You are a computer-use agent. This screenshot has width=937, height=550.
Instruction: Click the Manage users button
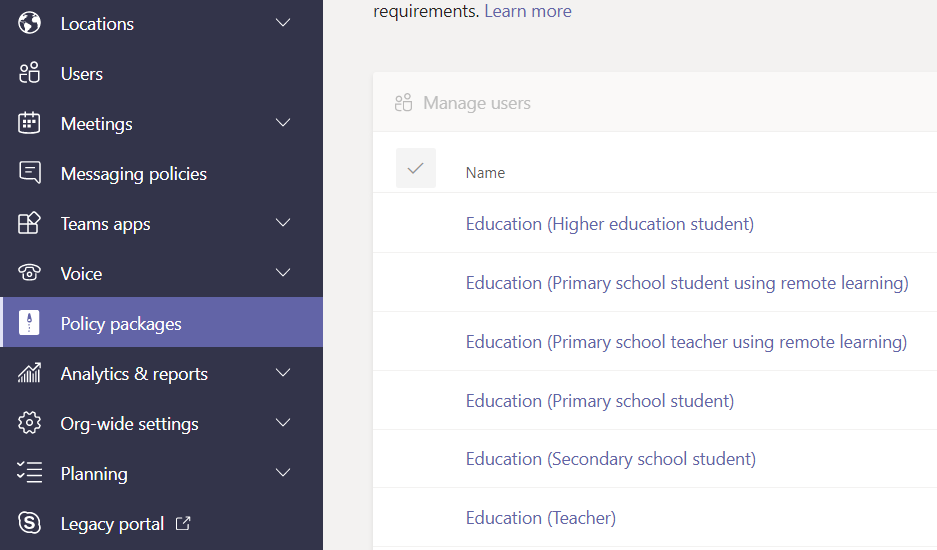click(x=463, y=103)
